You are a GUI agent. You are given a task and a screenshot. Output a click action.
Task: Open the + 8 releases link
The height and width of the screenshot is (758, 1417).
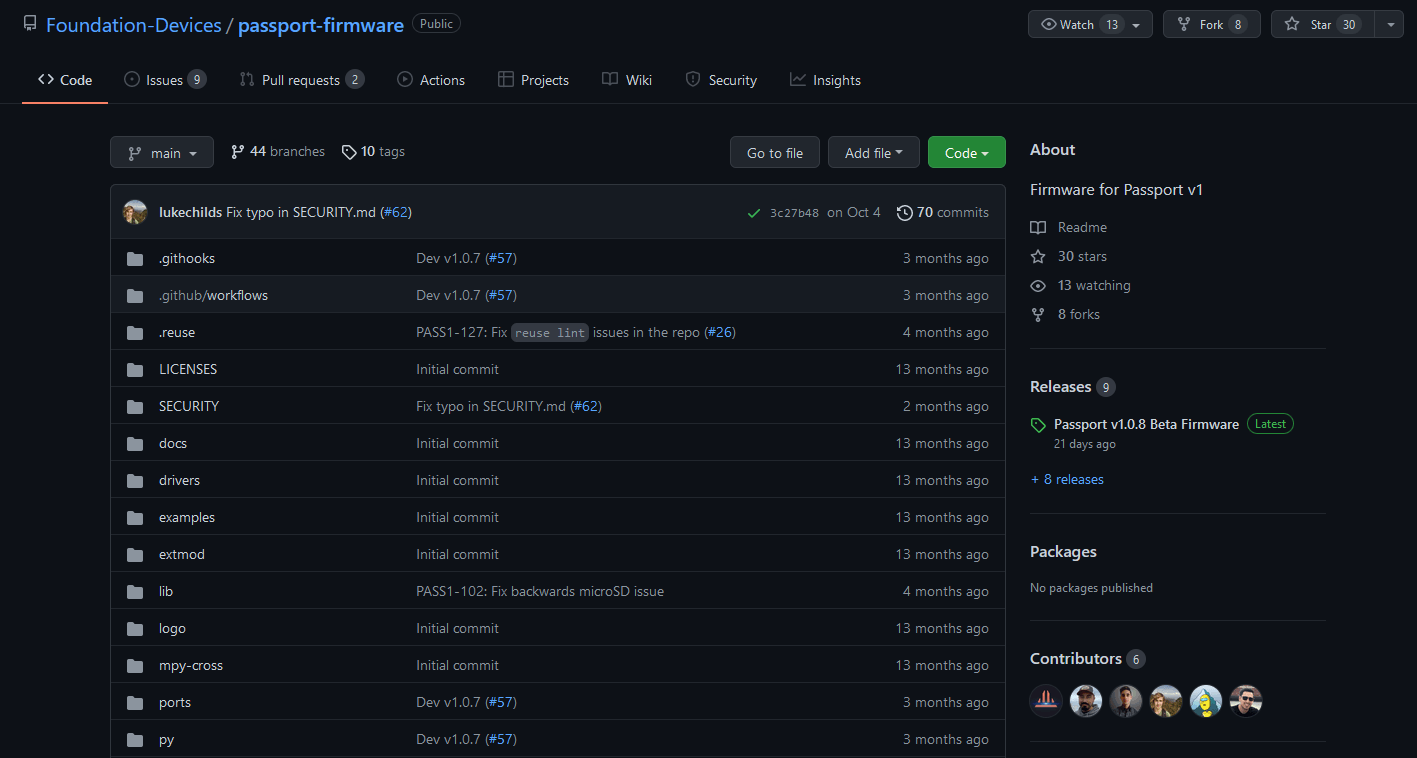(x=1067, y=480)
